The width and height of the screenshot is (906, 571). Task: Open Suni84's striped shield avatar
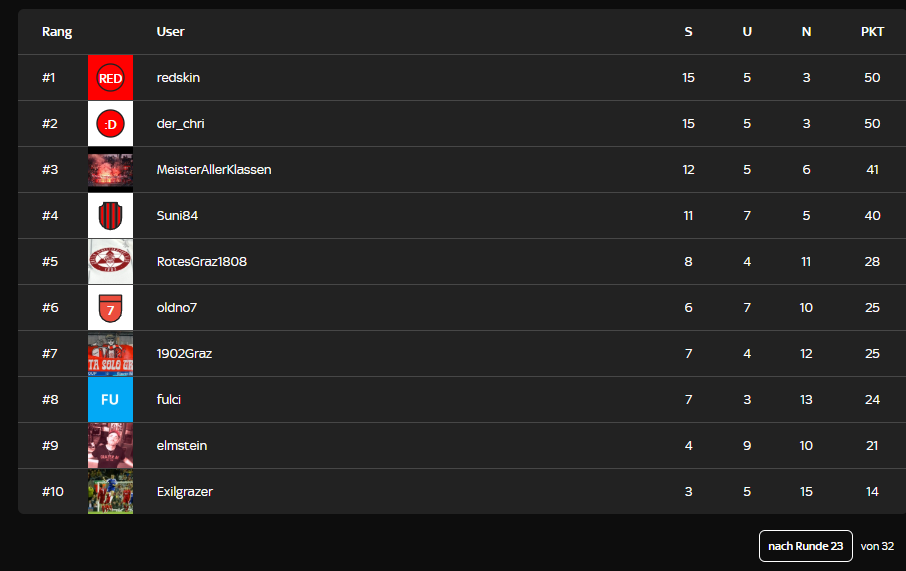(110, 216)
